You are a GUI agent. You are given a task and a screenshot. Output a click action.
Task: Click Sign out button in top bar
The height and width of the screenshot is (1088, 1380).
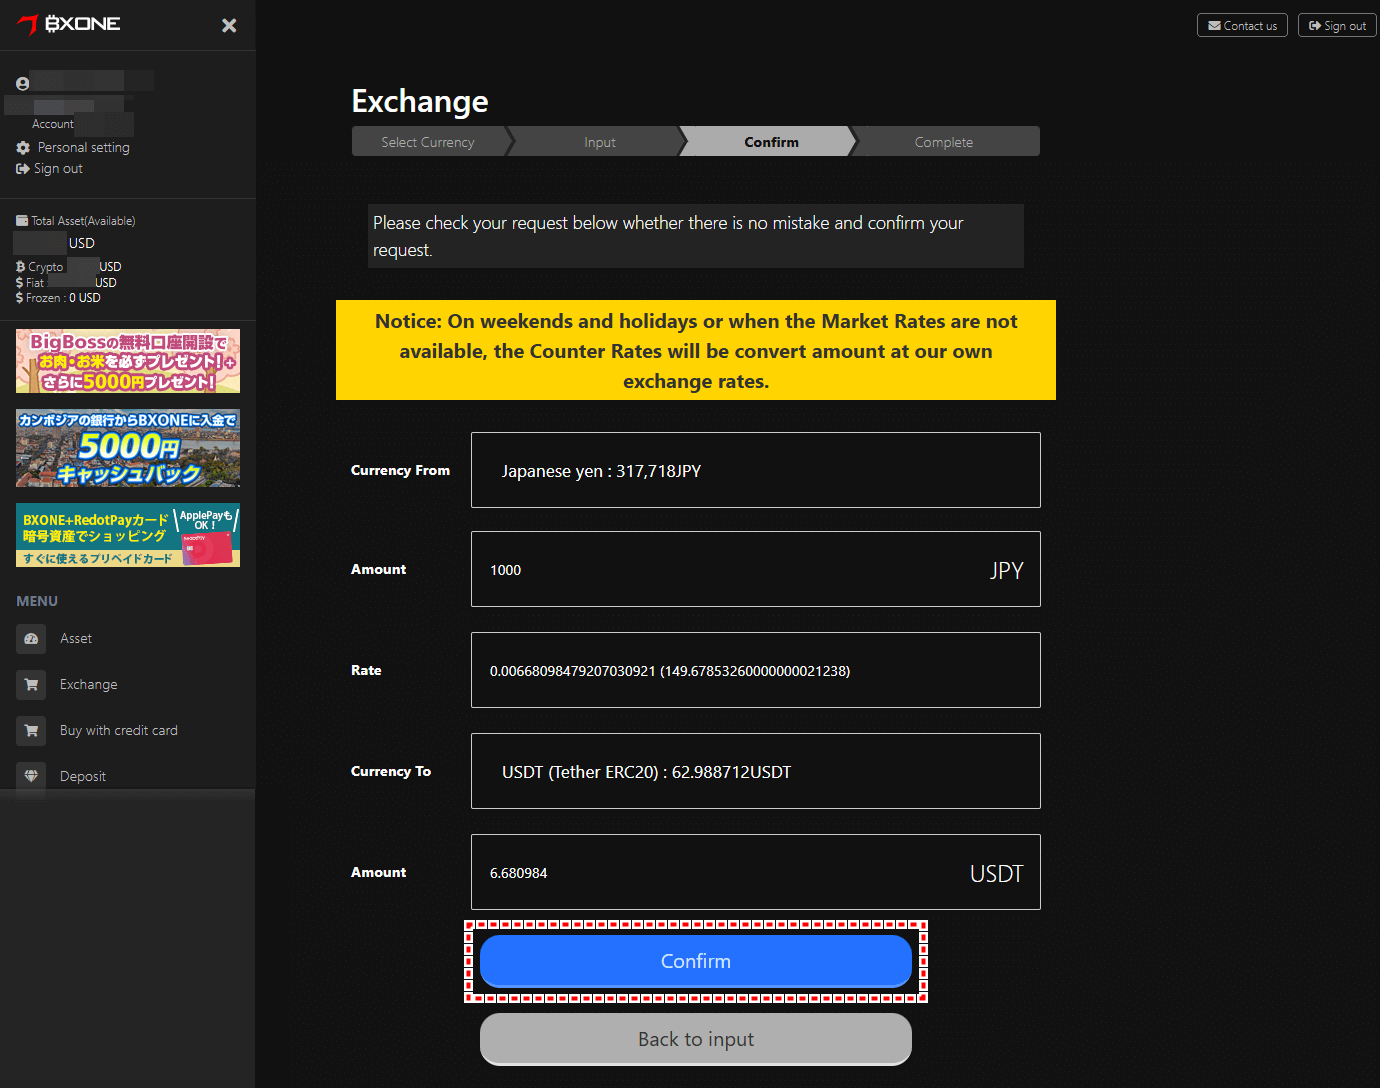coord(1337,25)
